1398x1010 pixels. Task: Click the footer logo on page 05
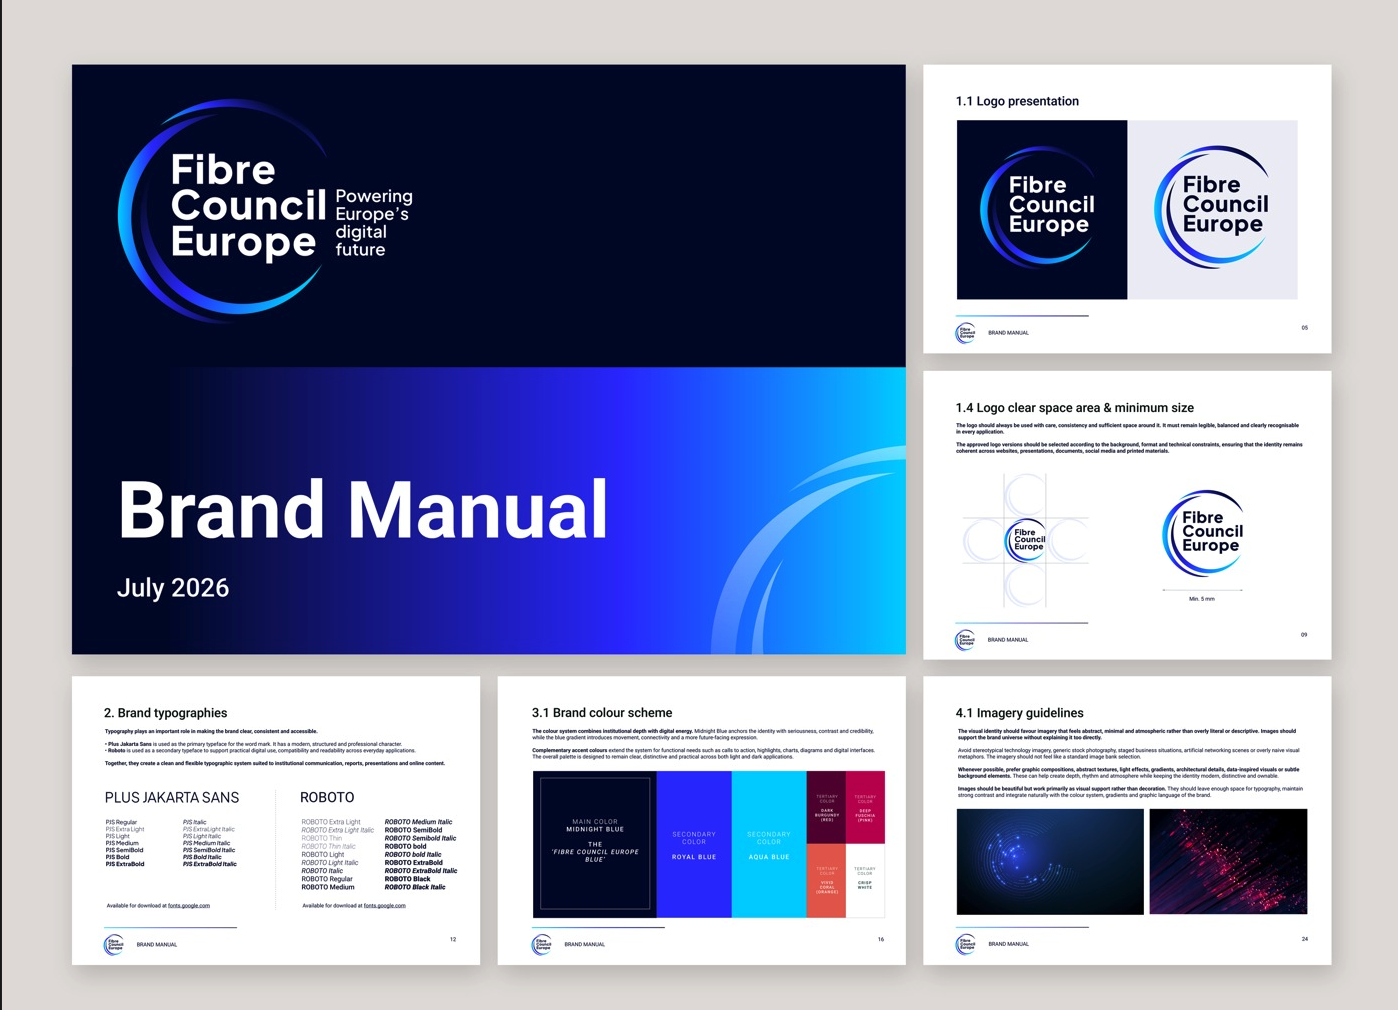tap(966, 333)
